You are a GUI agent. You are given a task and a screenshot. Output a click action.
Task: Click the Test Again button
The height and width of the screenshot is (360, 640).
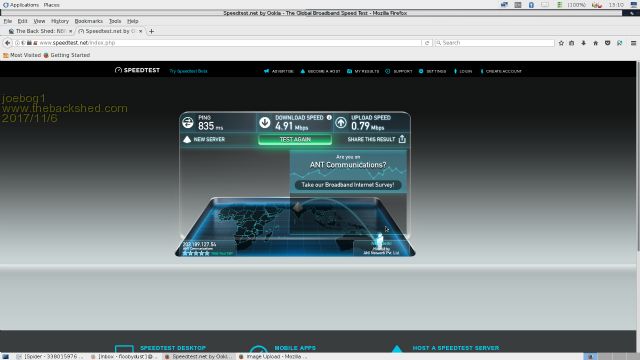click(295, 140)
